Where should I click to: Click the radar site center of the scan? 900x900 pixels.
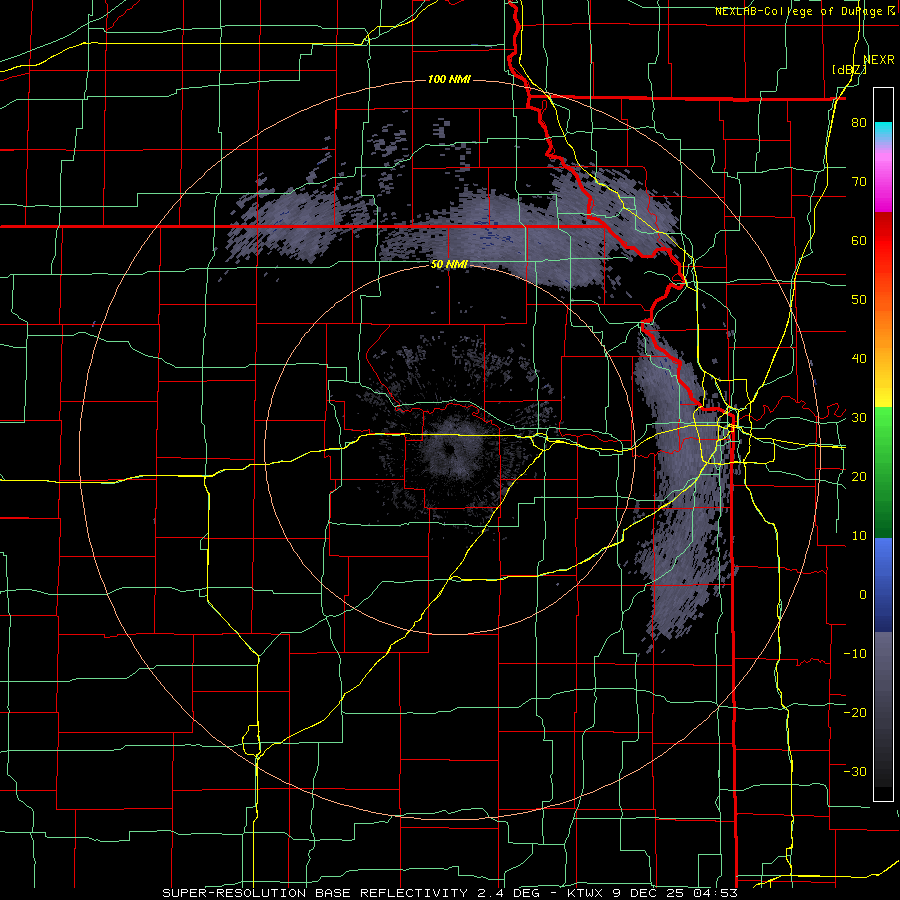coord(450,449)
